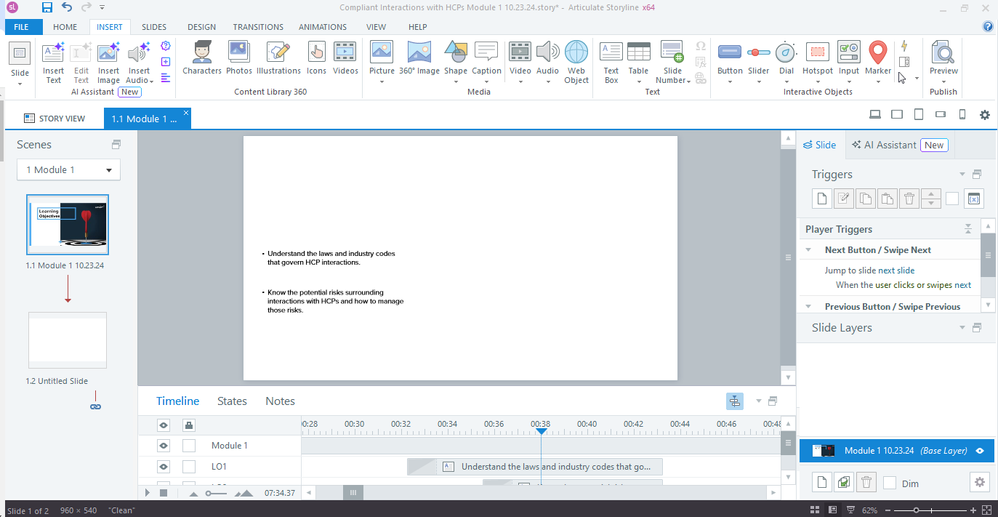998x517 pixels.
Task: Click AI Assistant Insert Image
Action: 108,62
